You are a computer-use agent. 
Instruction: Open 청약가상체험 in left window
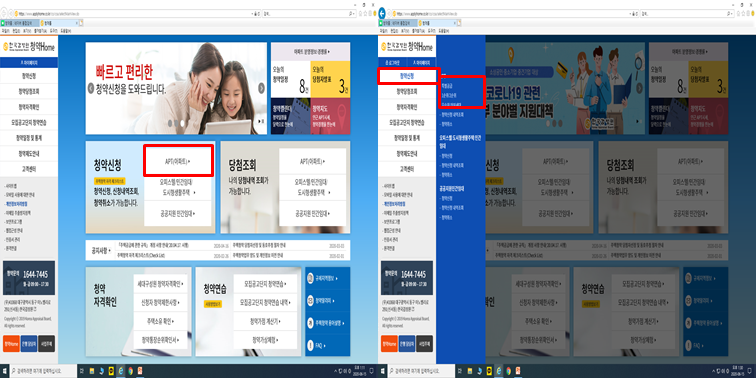pos(265,339)
